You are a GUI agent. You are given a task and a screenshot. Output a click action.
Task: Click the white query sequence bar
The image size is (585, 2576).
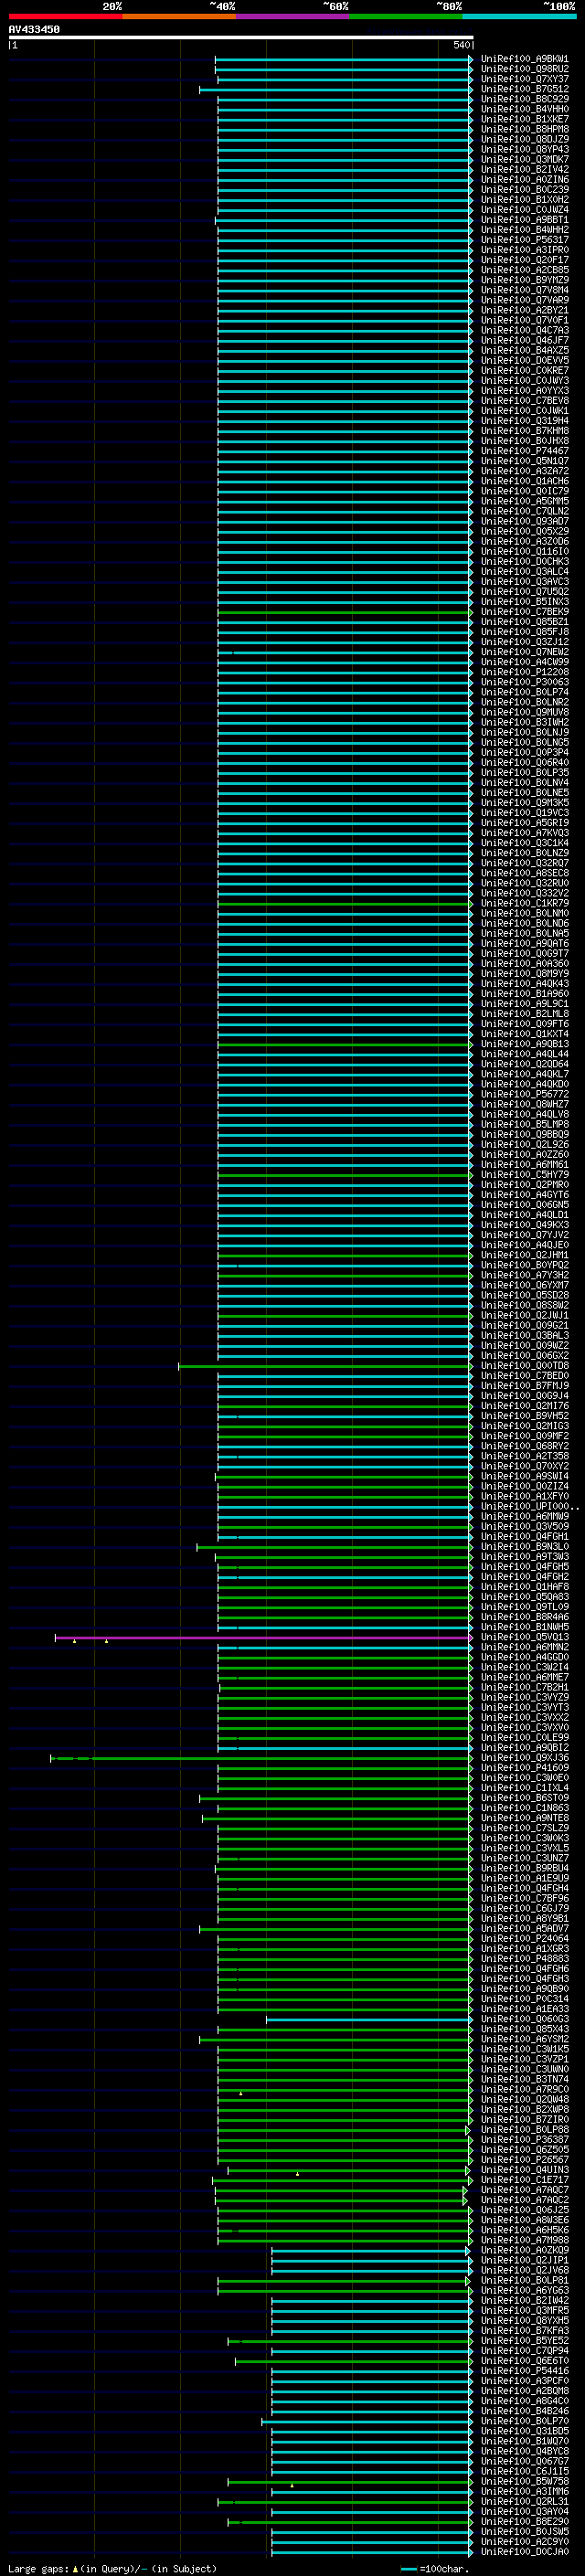241,37
